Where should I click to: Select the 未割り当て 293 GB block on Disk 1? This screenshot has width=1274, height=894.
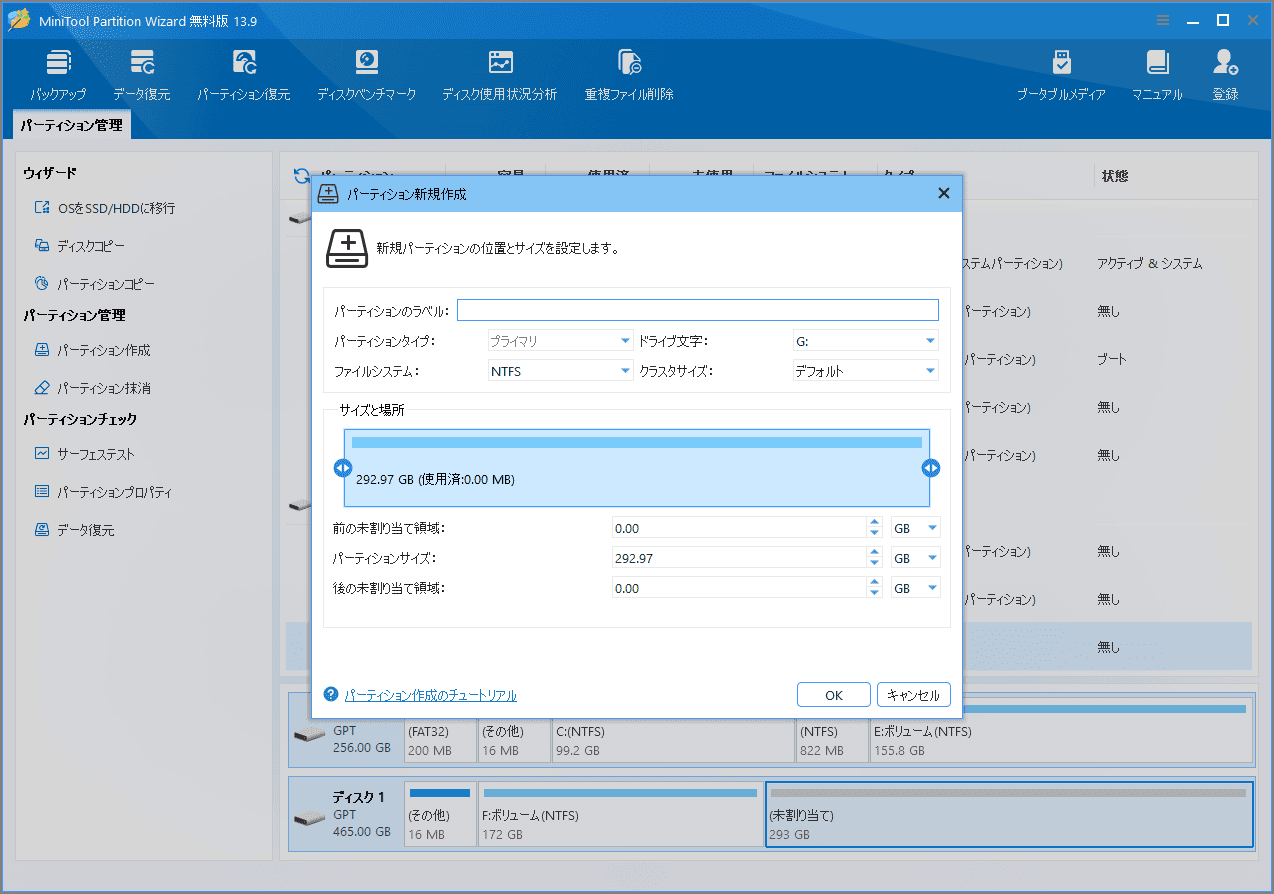click(x=1009, y=814)
